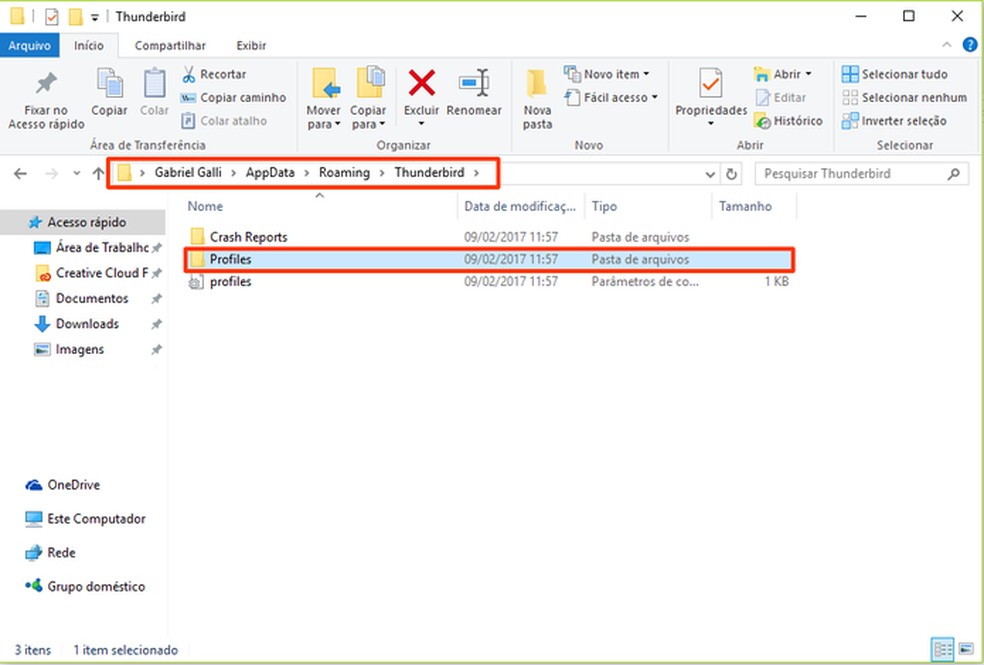Refresh the folder view
The height and width of the screenshot is (665, 984).
[x=731, y=174]
